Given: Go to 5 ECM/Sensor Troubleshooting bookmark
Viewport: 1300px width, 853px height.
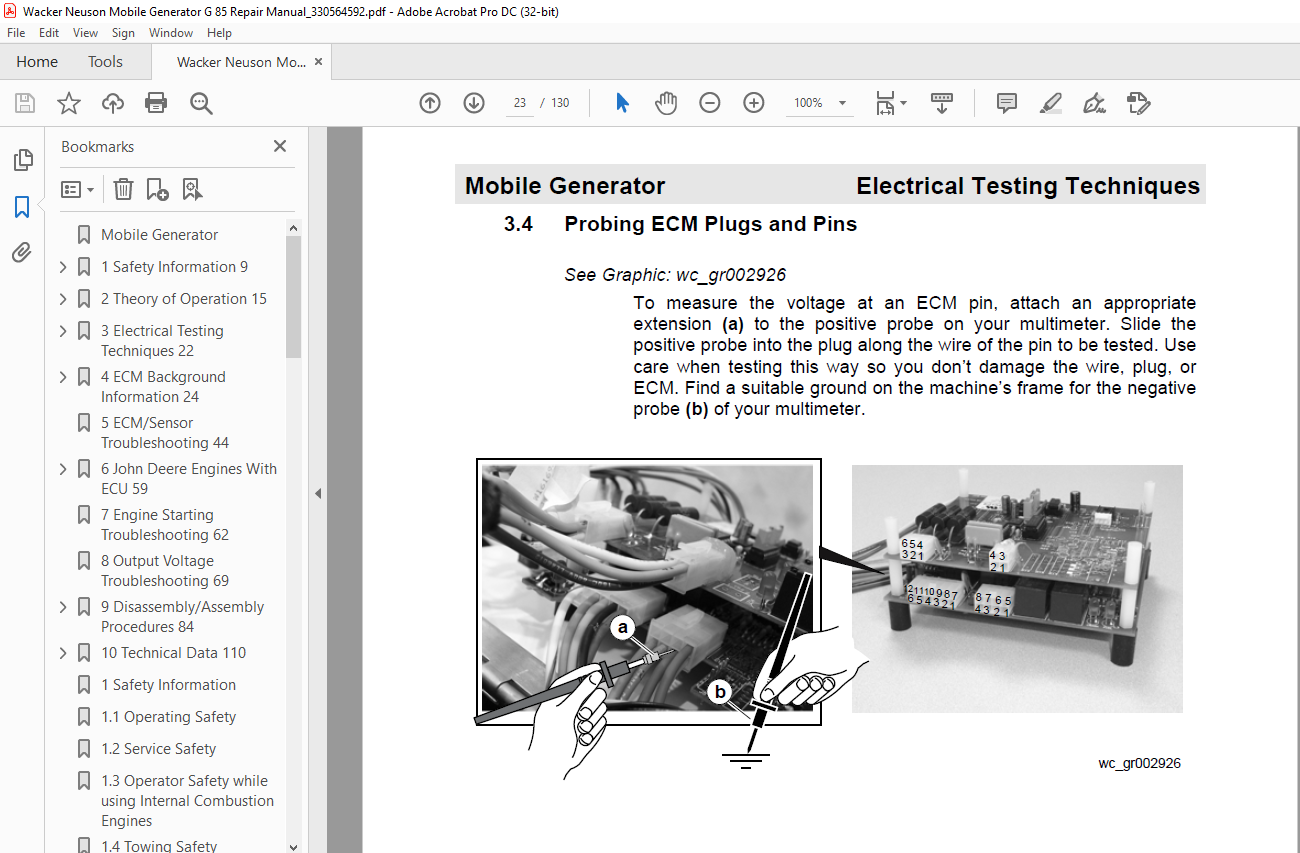Looking at the screenshot, I should [x=165, y=433].
